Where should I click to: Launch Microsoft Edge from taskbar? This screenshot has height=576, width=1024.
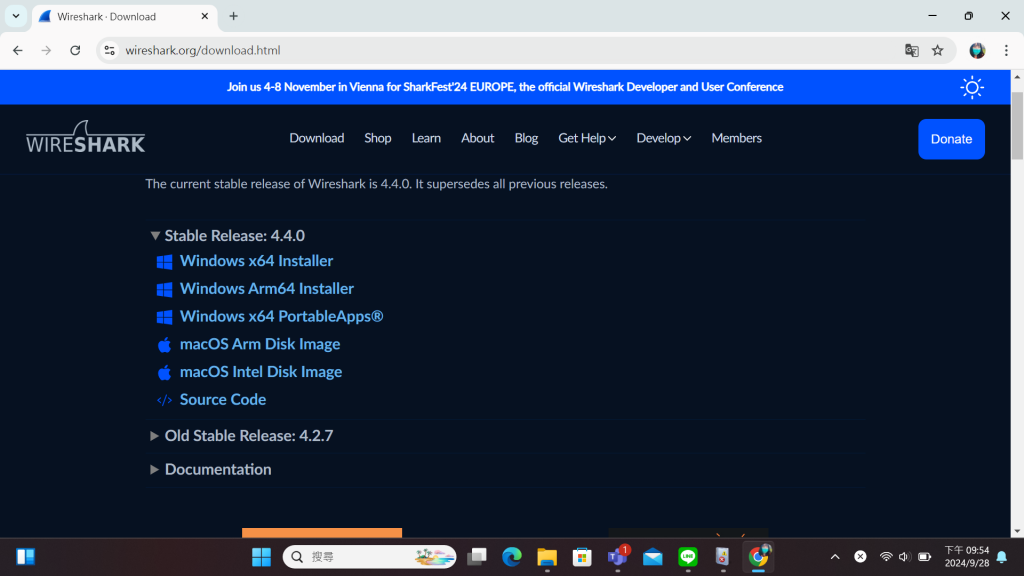click(512, 557)
